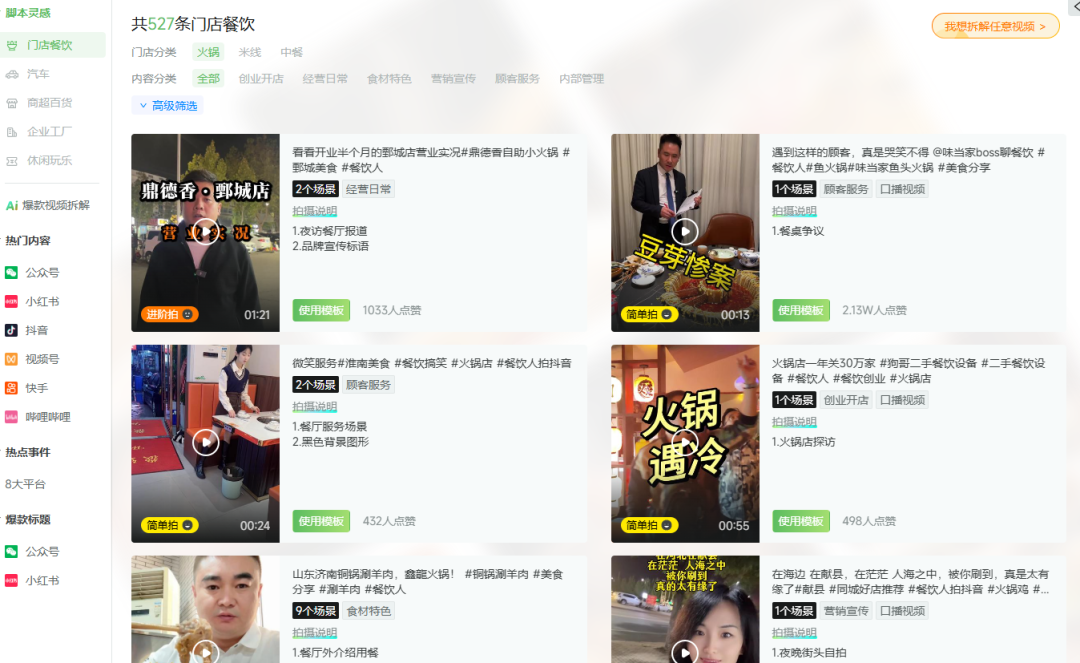
Task: Select the 顾客服务 content category
Action: point(517,78)
